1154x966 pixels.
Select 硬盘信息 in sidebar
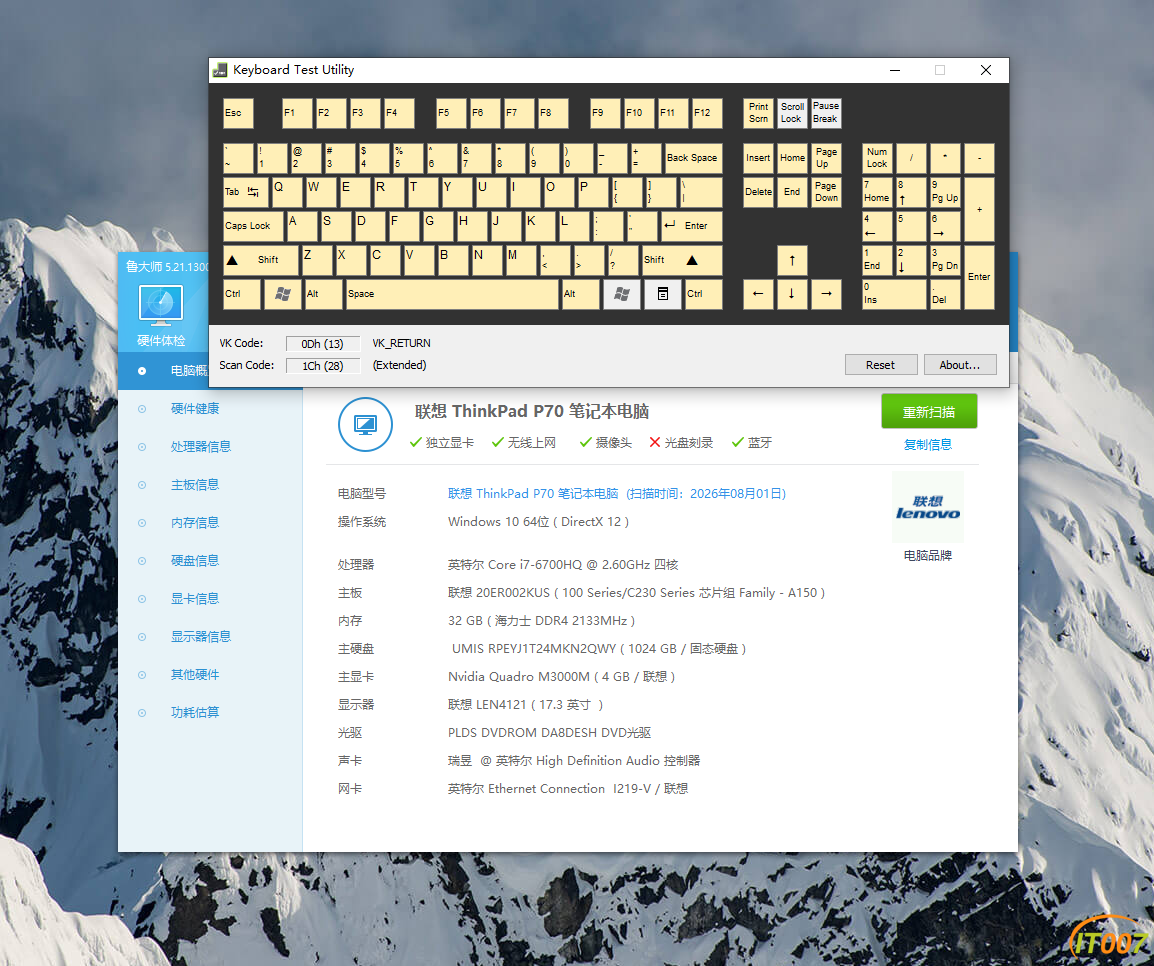[x=195, y=561]
